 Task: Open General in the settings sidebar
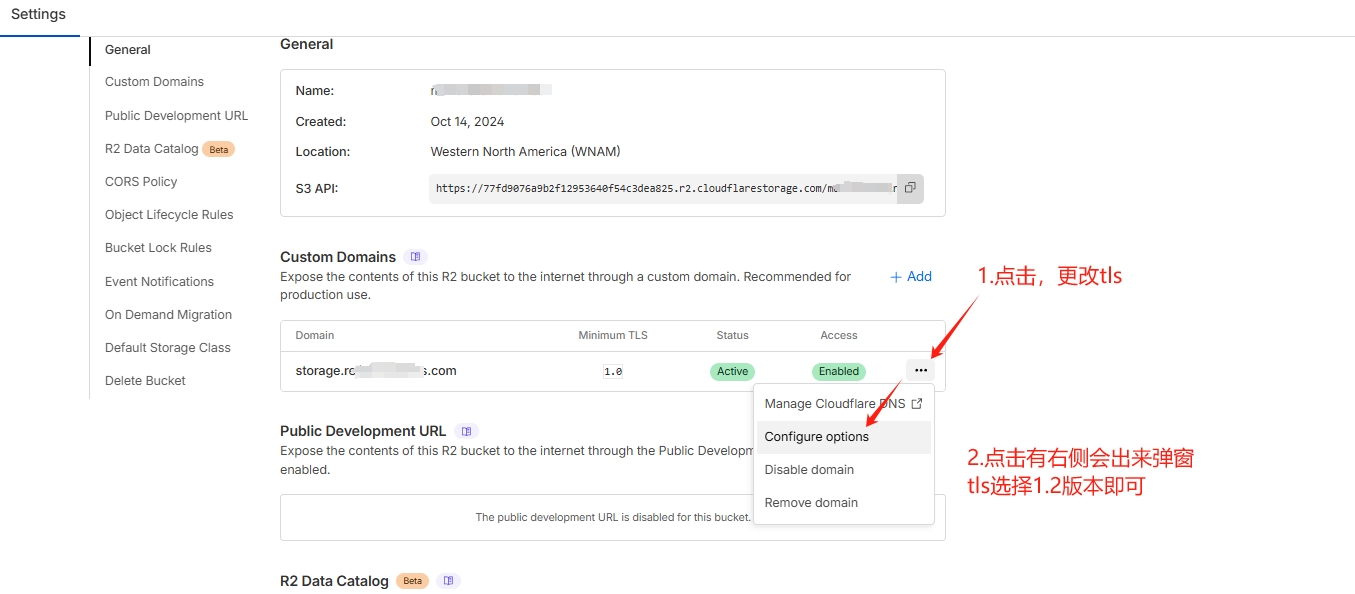click(x=128, y=50)
